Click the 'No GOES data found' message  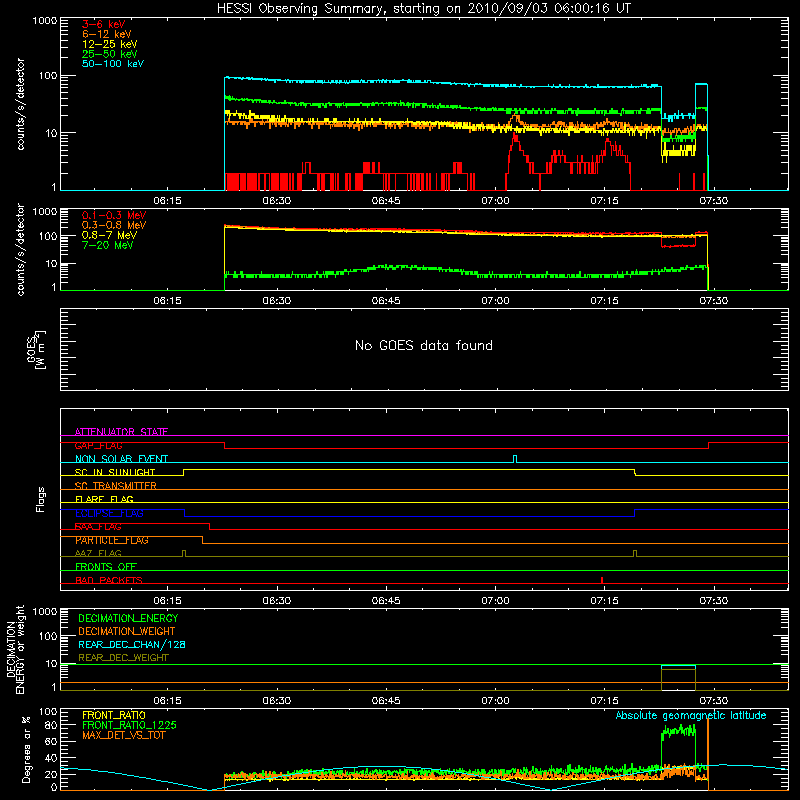tap(423, 345)
